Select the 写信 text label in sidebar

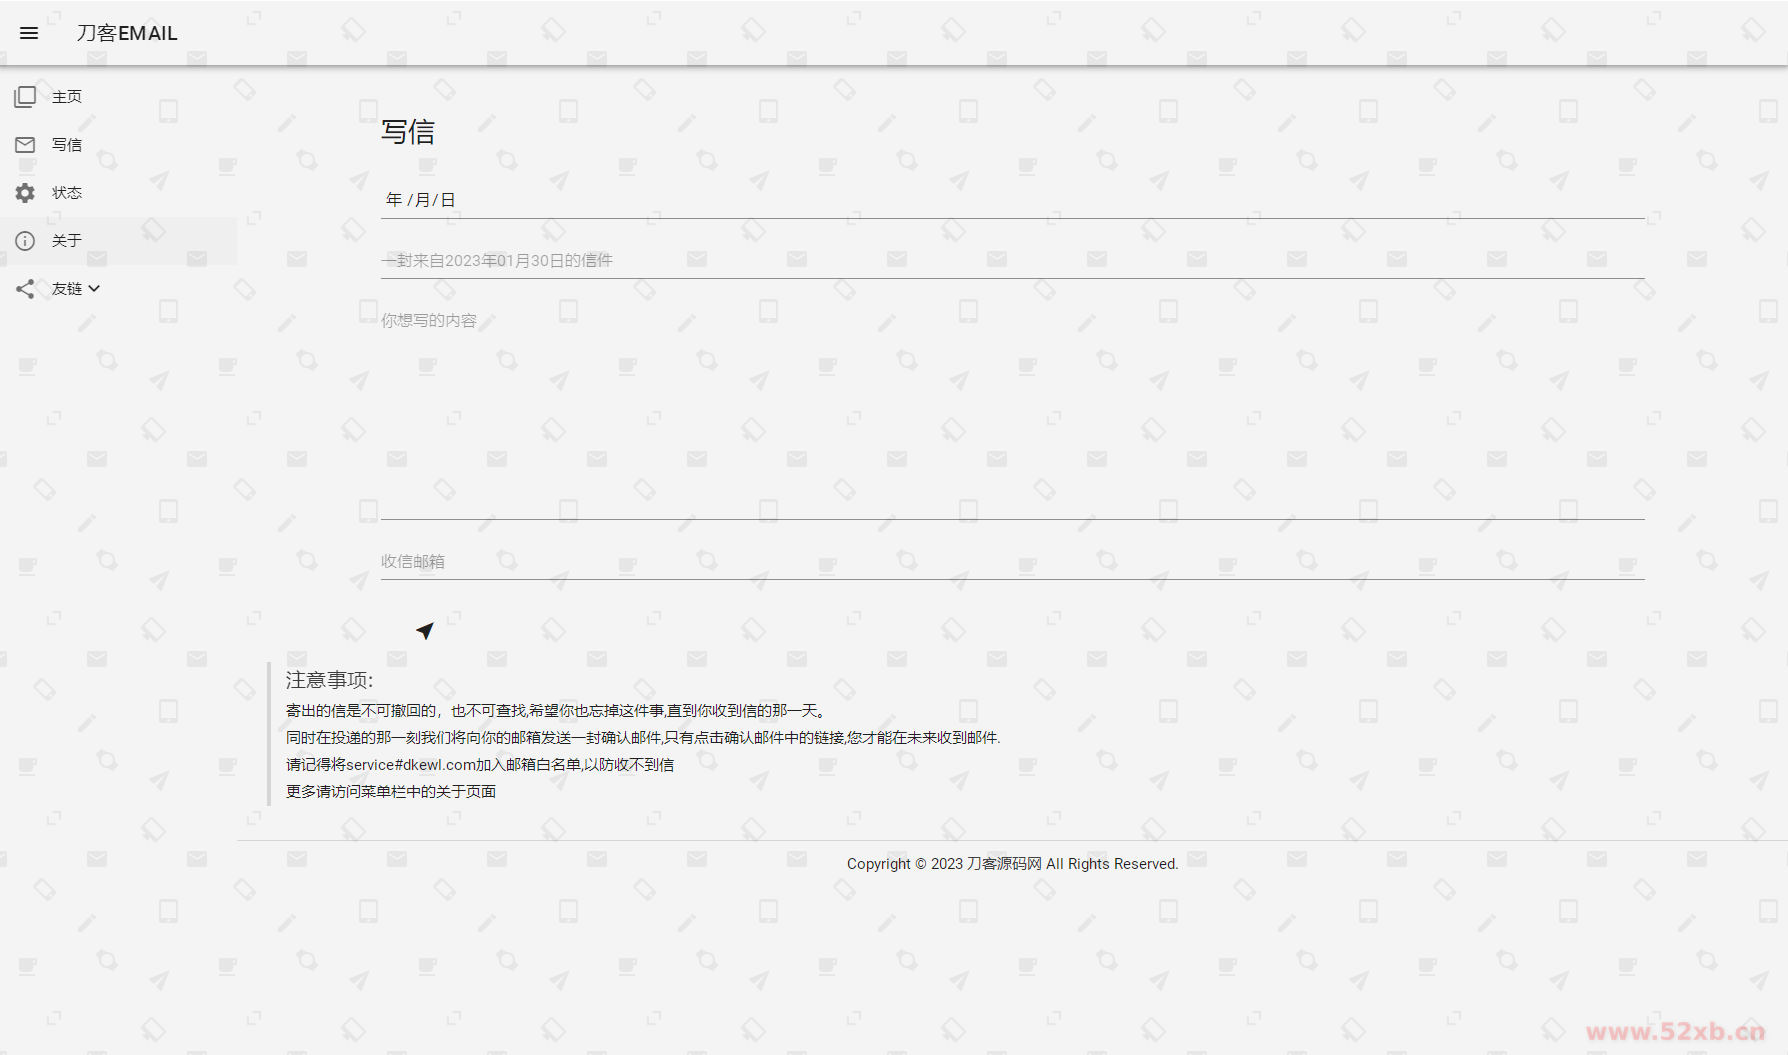tap(67, 145)
